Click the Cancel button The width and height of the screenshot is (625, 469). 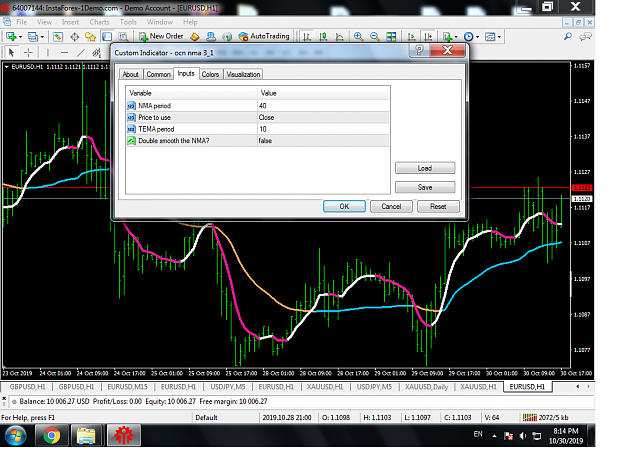[391, 206]
